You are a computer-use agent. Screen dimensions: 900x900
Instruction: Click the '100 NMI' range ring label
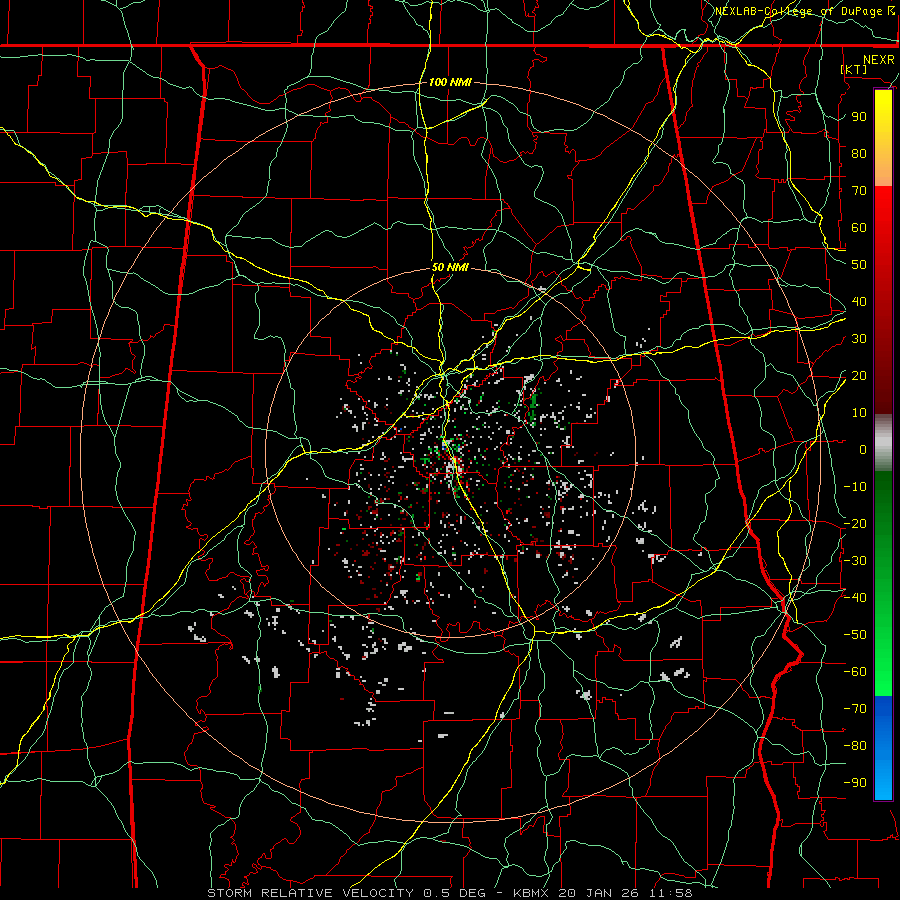[x=450, y=82]
